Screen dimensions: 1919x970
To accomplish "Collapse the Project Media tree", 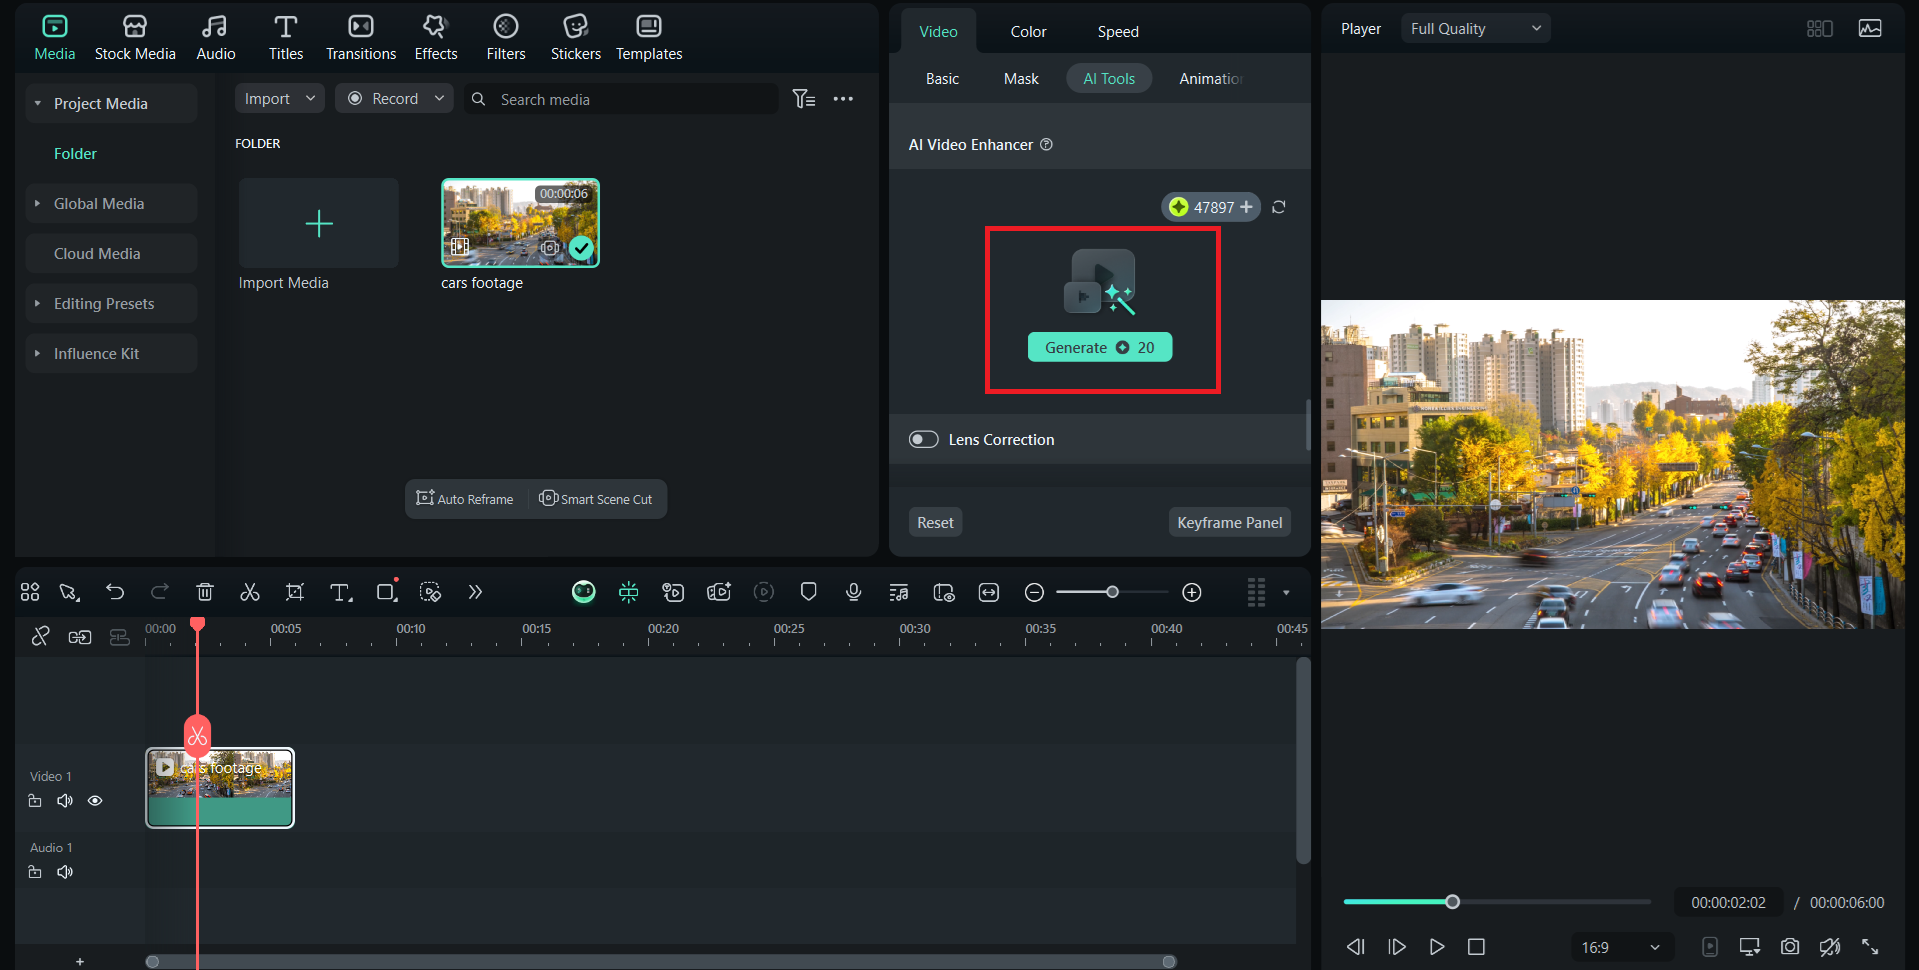I will (x=38, y=103).
